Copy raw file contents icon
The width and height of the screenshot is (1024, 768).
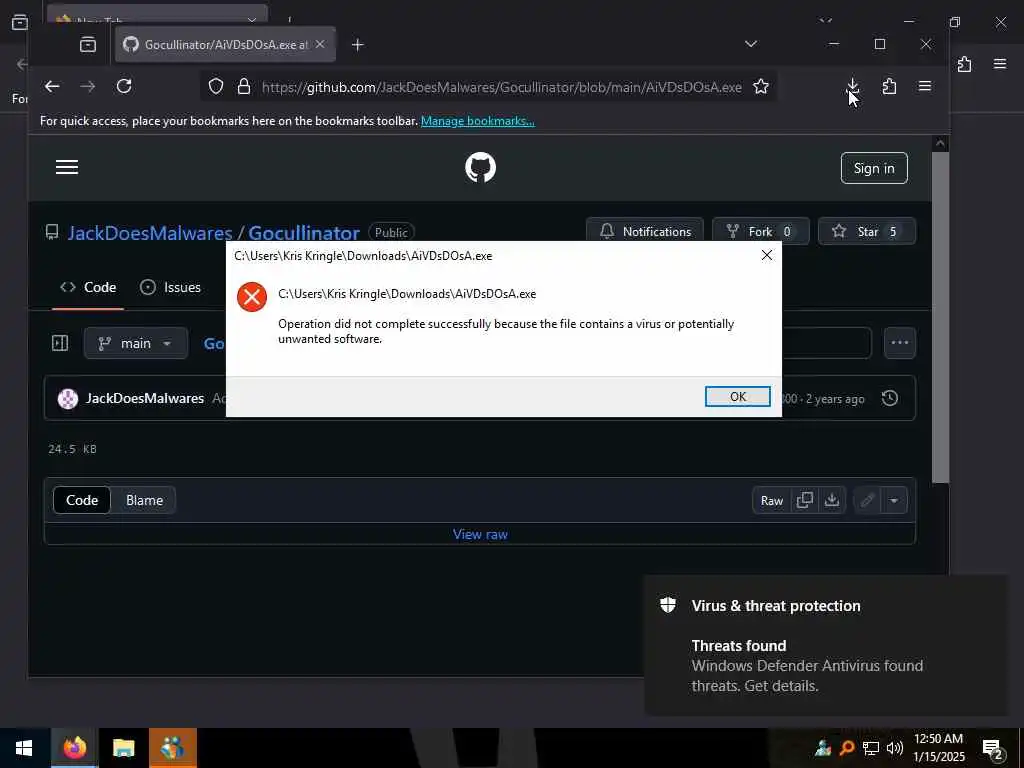805,501
